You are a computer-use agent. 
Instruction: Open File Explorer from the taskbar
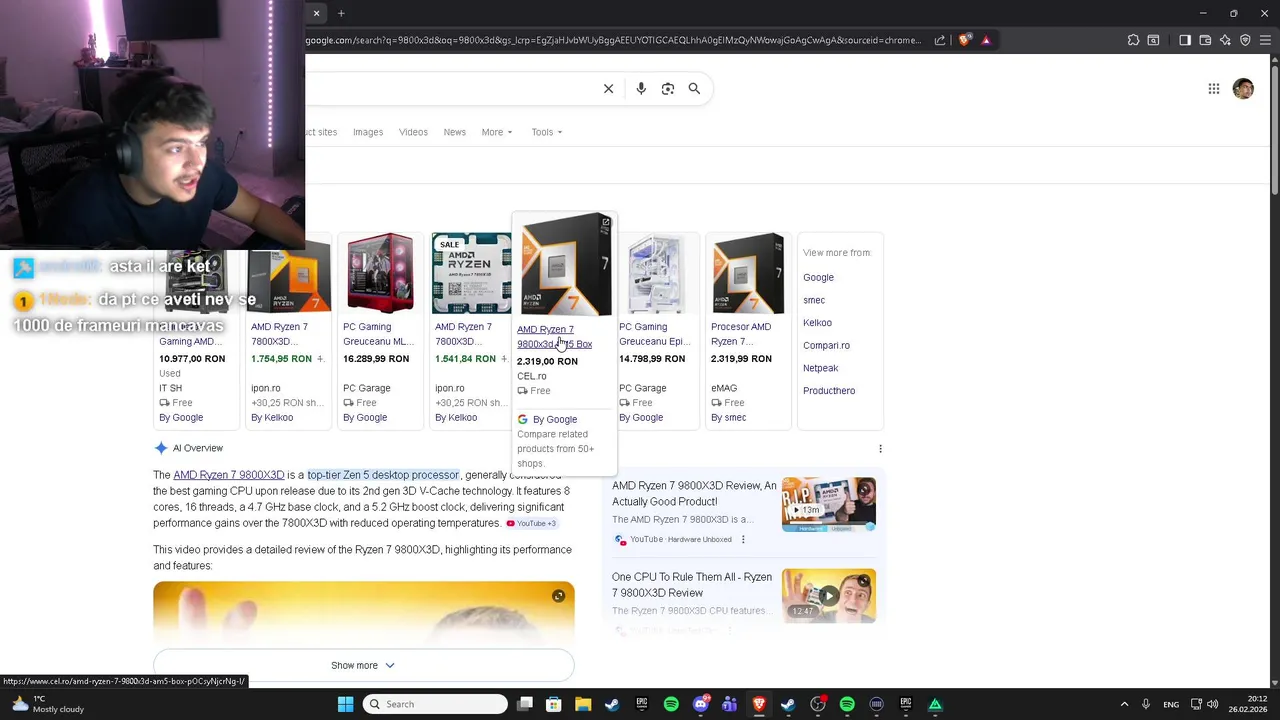583,704
